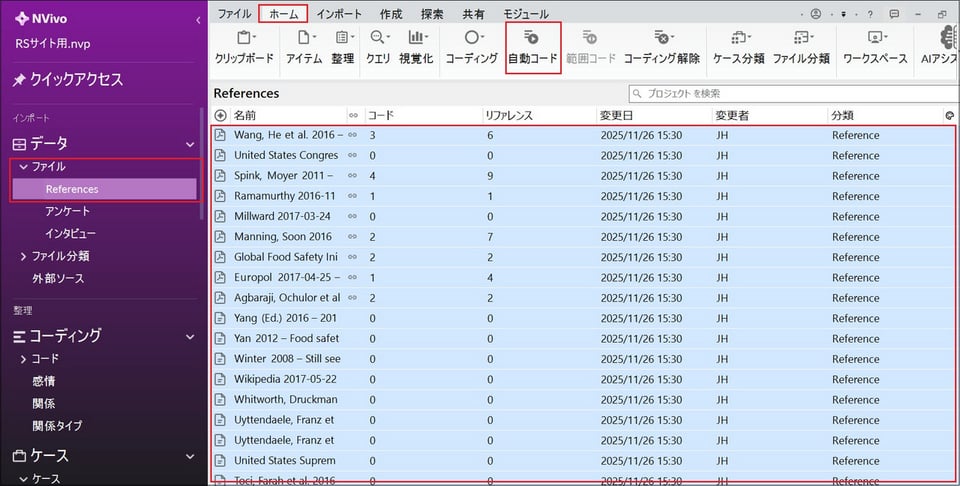Collapse the navigation pane chevron
The image size is (960, 486).
coord(198,20)
